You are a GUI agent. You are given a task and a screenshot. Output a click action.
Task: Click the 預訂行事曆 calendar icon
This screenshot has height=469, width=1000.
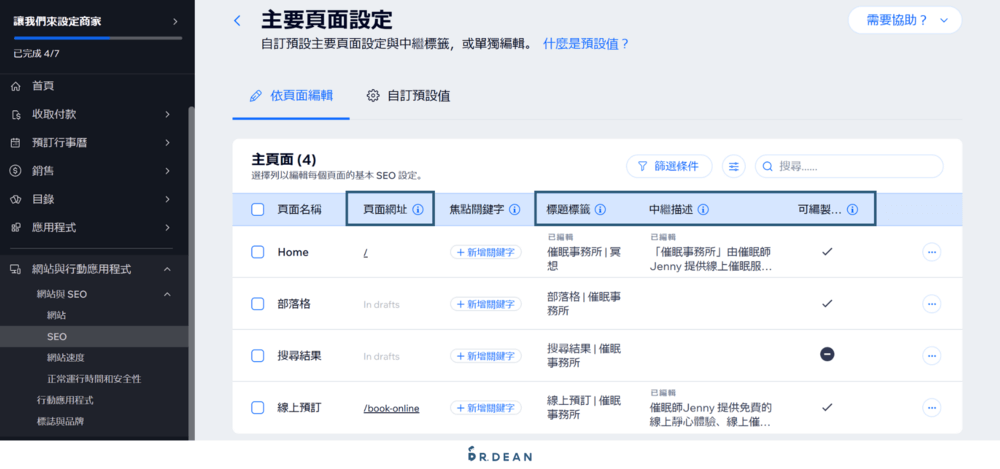[x=16, y=143]
